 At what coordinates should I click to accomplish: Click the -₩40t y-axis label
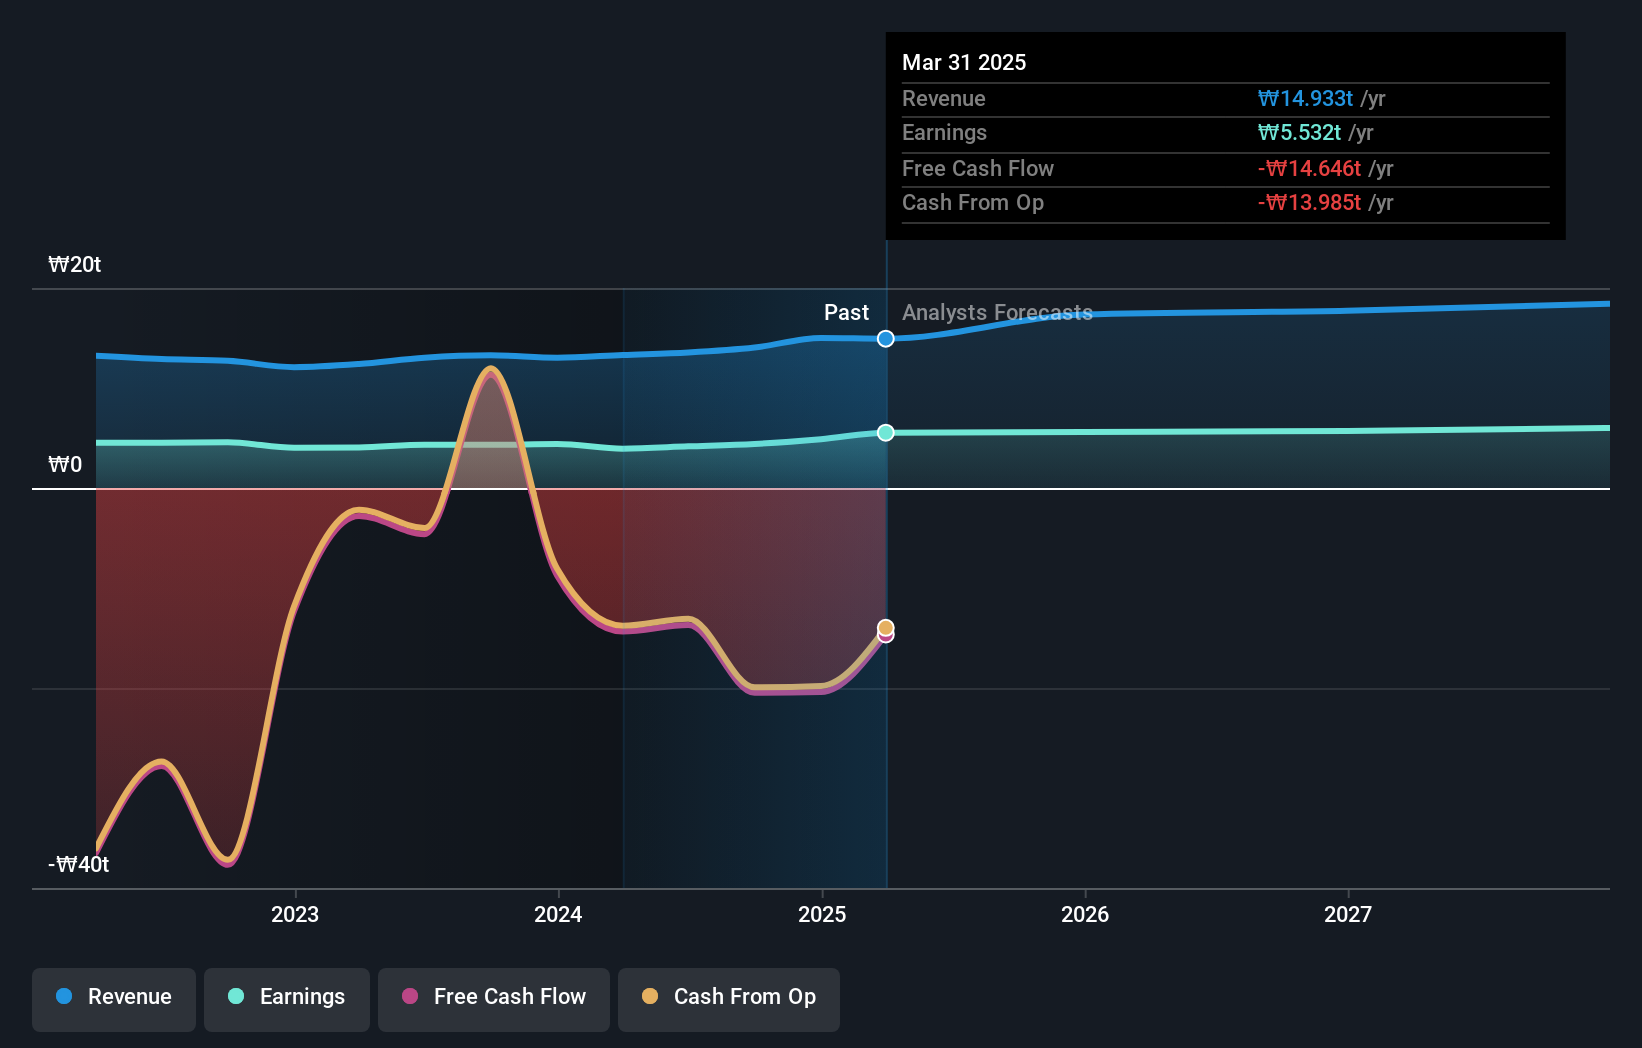pos(79,865)
